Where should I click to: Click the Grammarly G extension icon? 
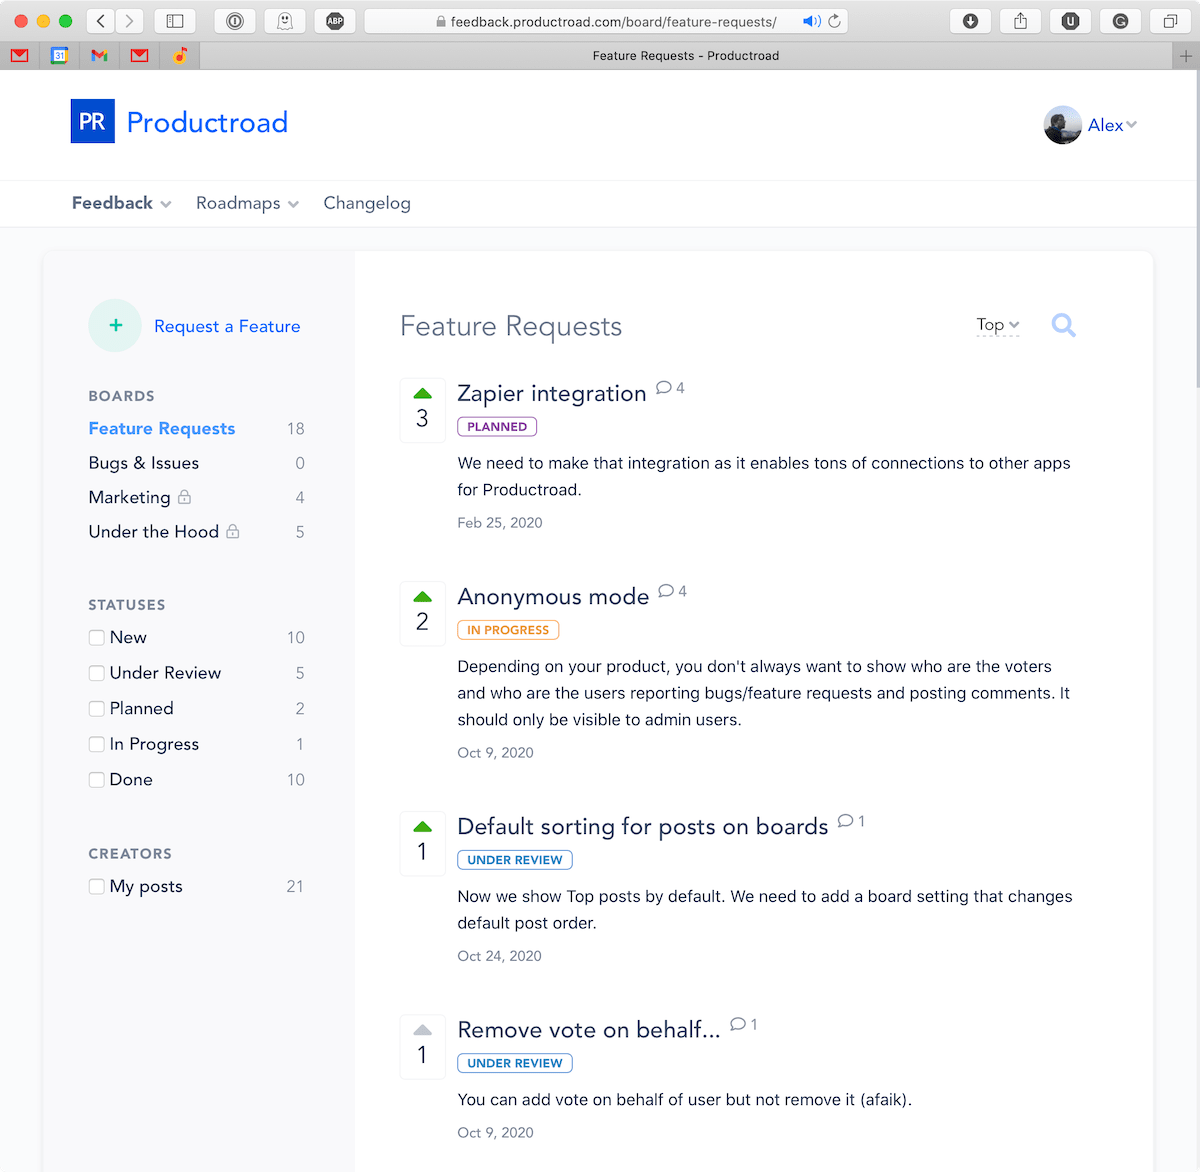pos(1120,20)
